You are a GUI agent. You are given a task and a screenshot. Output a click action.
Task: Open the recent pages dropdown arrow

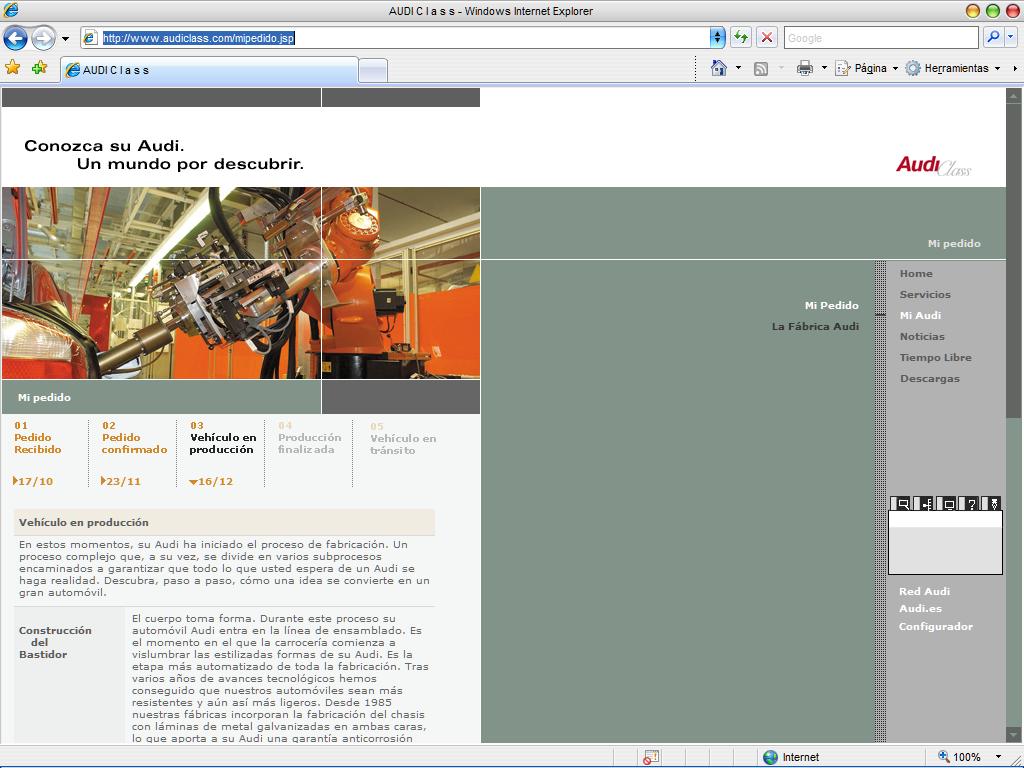(65, 39)
